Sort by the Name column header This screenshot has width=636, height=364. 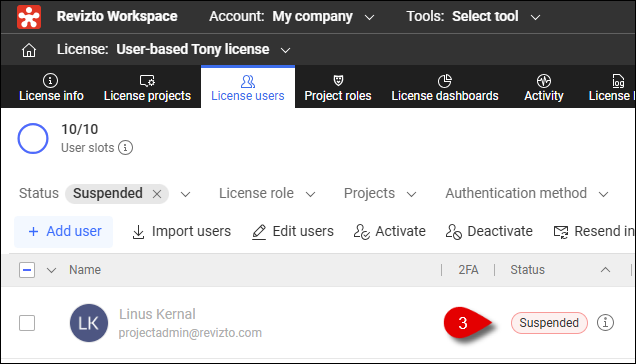(x=85, y=270)
